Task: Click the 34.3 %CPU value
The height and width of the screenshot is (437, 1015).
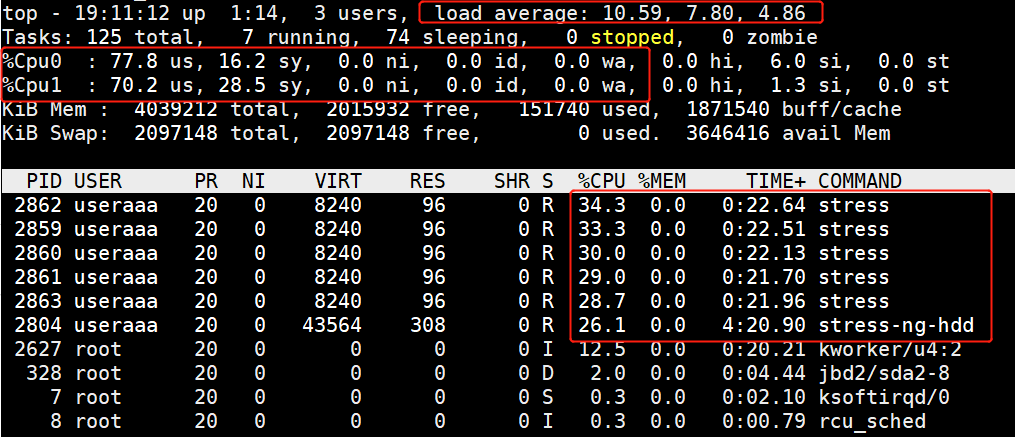Action: point(601,206)
